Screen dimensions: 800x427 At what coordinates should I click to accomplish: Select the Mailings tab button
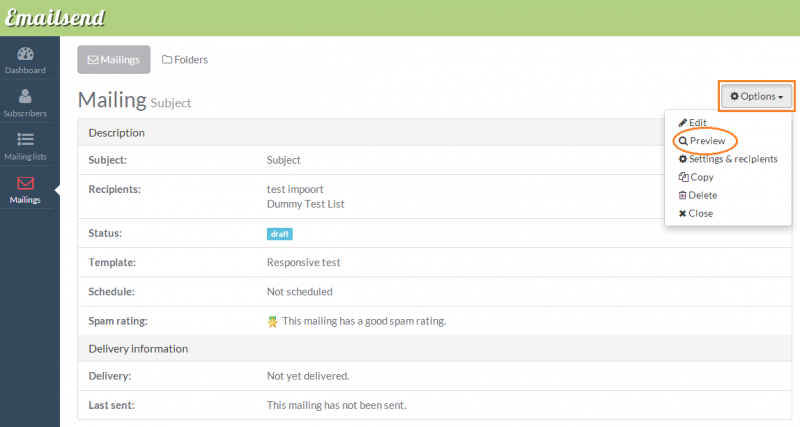tap(114, 60)
